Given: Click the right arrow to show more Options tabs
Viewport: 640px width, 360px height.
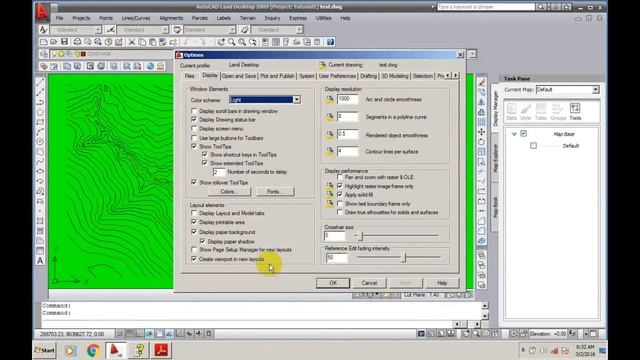Looking at the screenshot, I should point(456,76).
